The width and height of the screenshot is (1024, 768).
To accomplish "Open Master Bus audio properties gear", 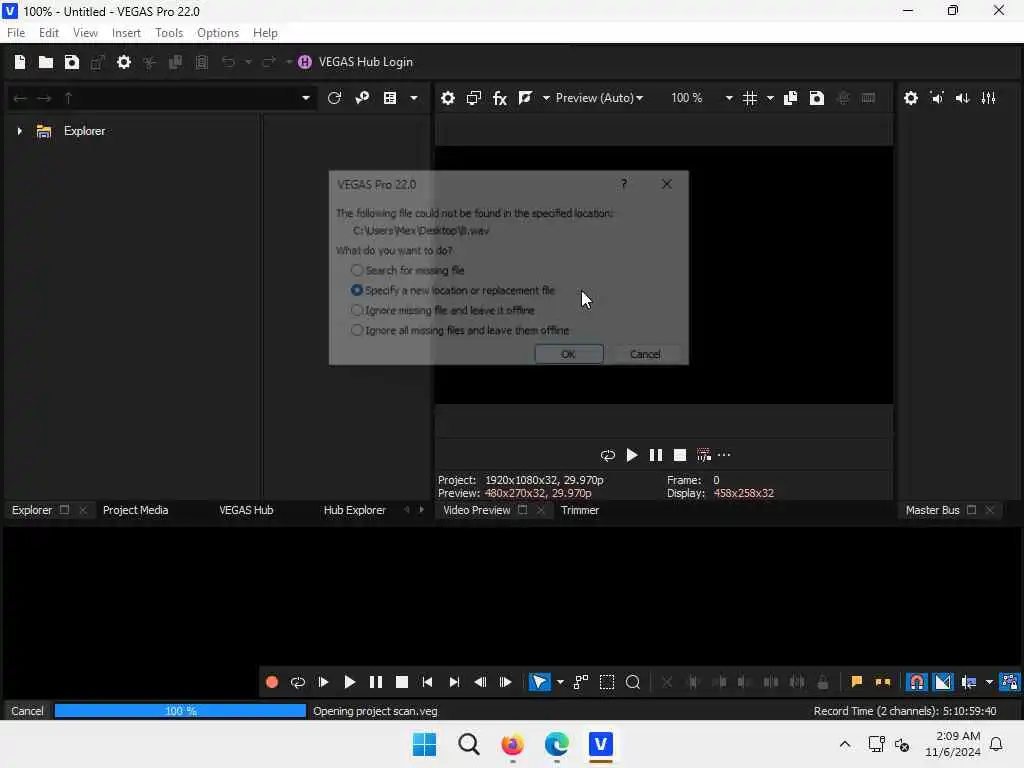I will tap(911, 98).
